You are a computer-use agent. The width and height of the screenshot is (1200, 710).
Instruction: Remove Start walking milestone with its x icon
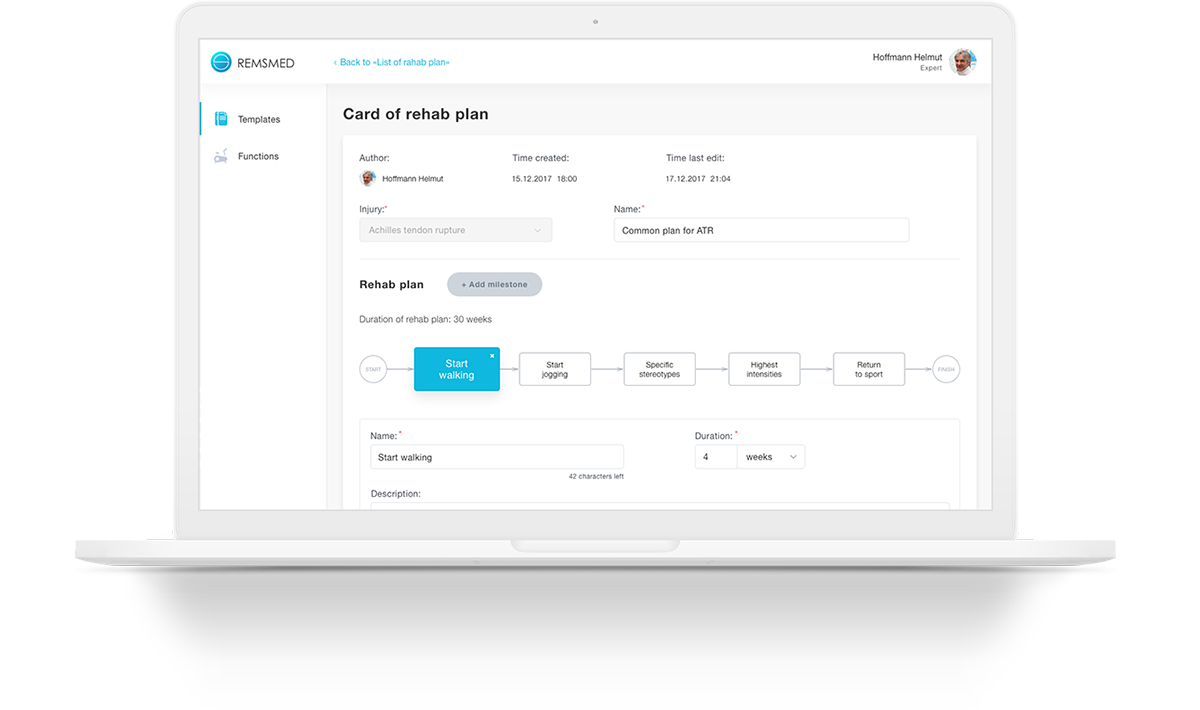[492, 355]
